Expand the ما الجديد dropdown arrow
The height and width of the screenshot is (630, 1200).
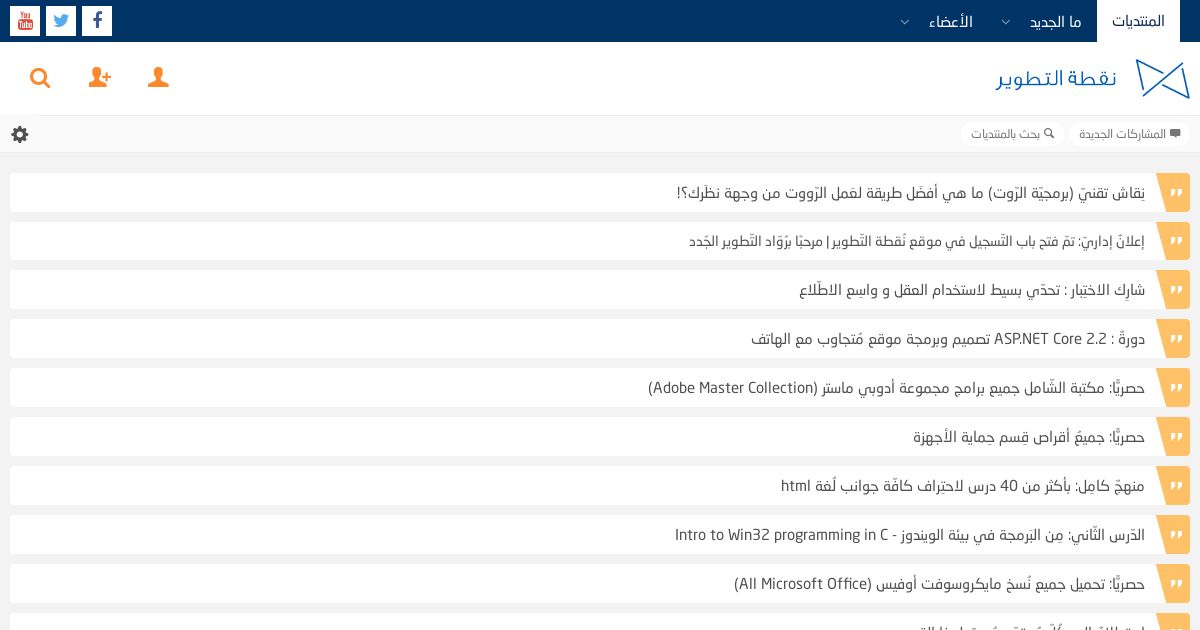pyautogui.click(x=1006, y=21)
